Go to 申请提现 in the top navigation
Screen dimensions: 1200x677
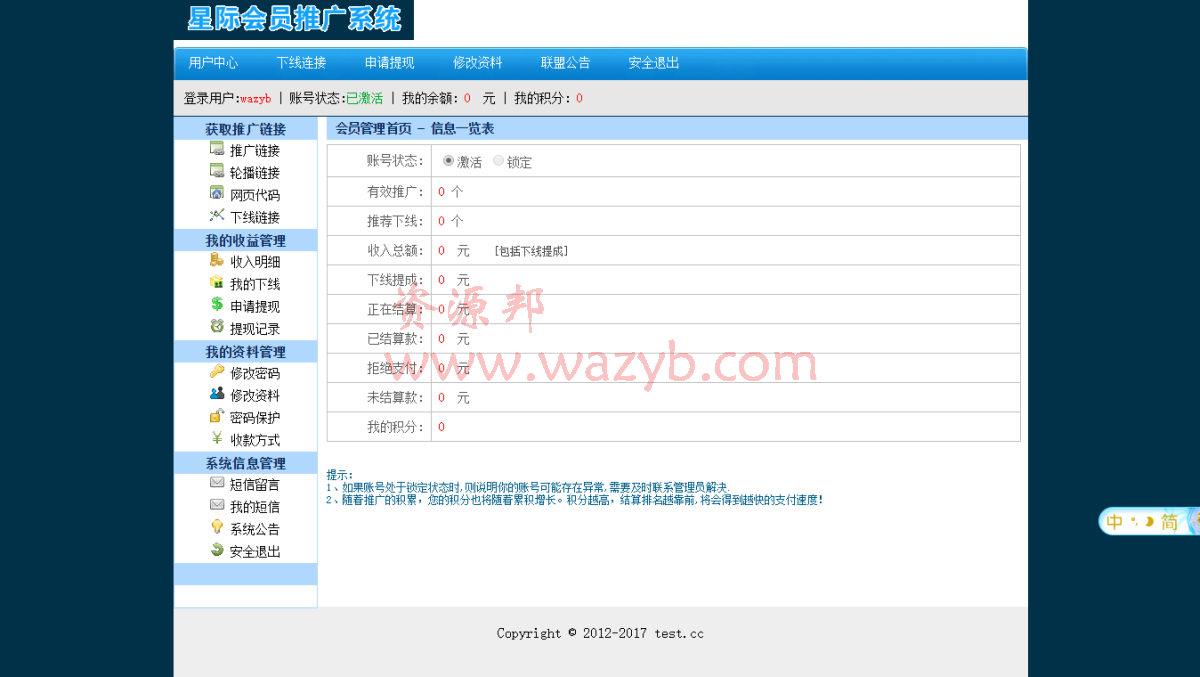[x=389, y=62]
